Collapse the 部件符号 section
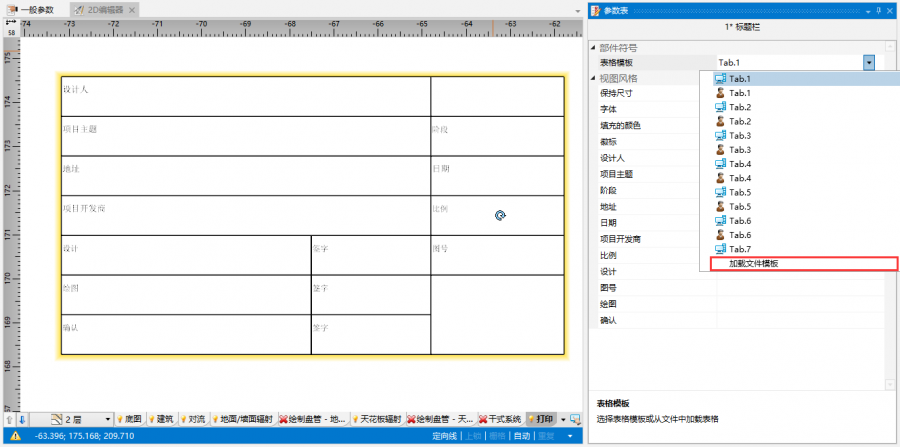Viewport: 900px width, 447px height. [x=593, y=48]
